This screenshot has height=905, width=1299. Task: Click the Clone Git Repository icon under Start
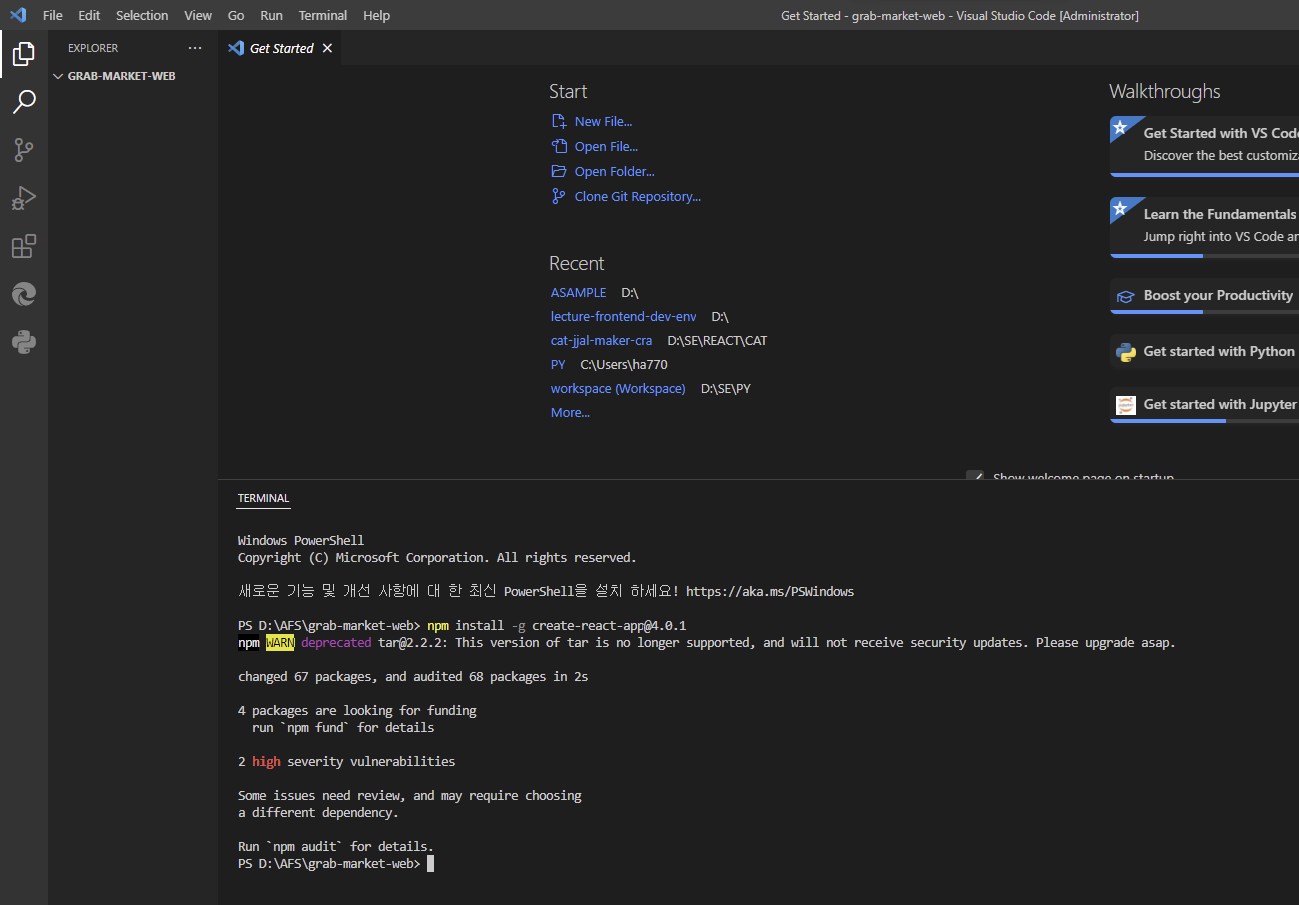(x=559, y=197)
